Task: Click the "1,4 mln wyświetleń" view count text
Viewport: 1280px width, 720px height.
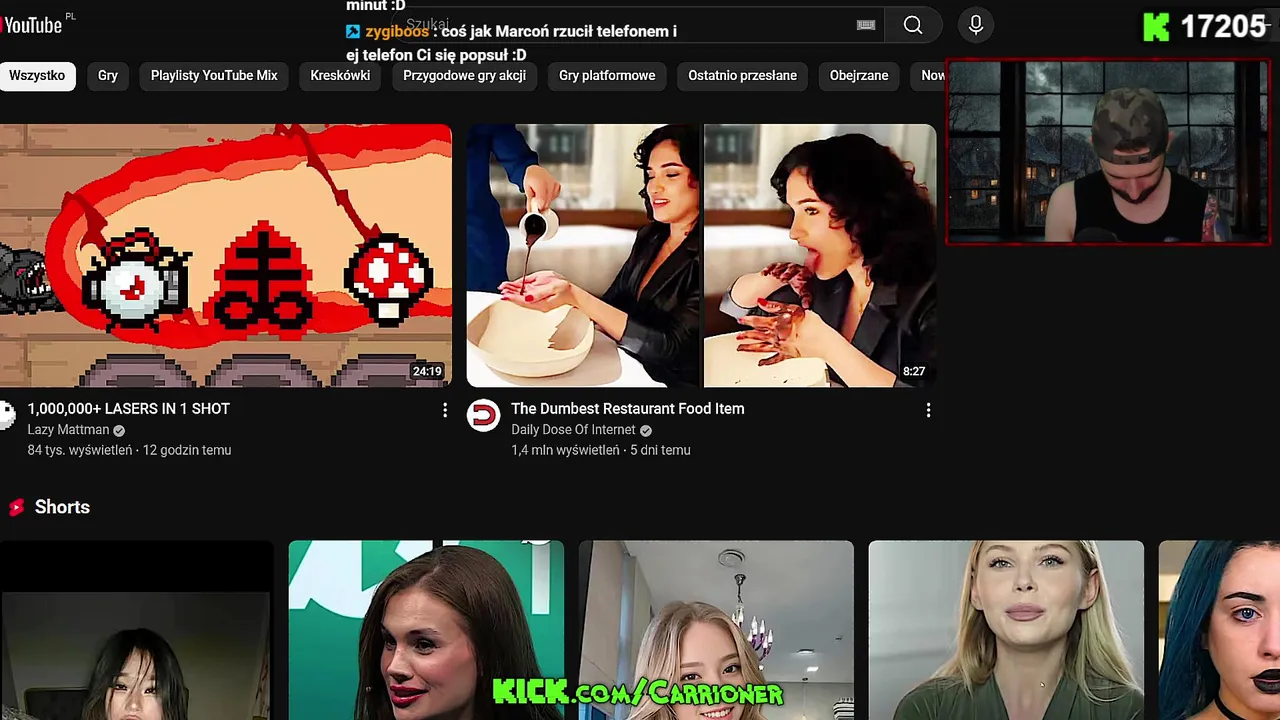Action: pyautogui.click(x=565, y=450)
